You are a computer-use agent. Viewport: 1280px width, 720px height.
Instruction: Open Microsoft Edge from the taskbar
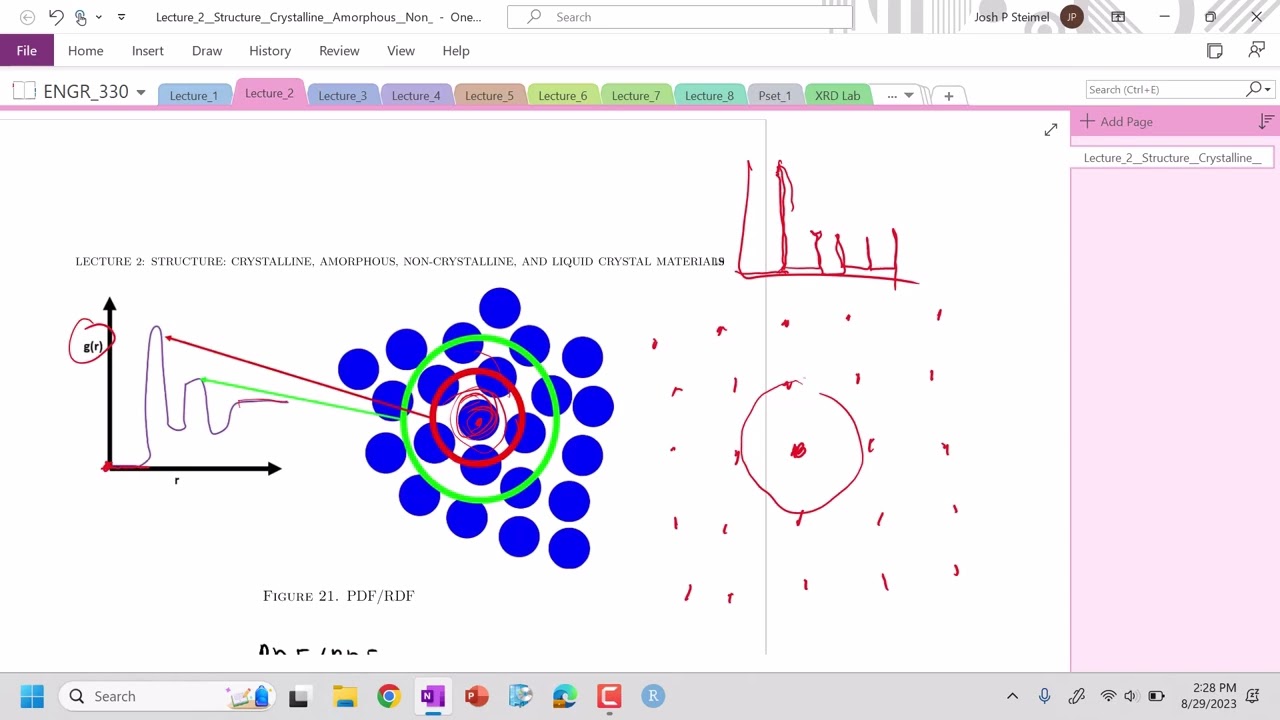(x=565, y=696)
